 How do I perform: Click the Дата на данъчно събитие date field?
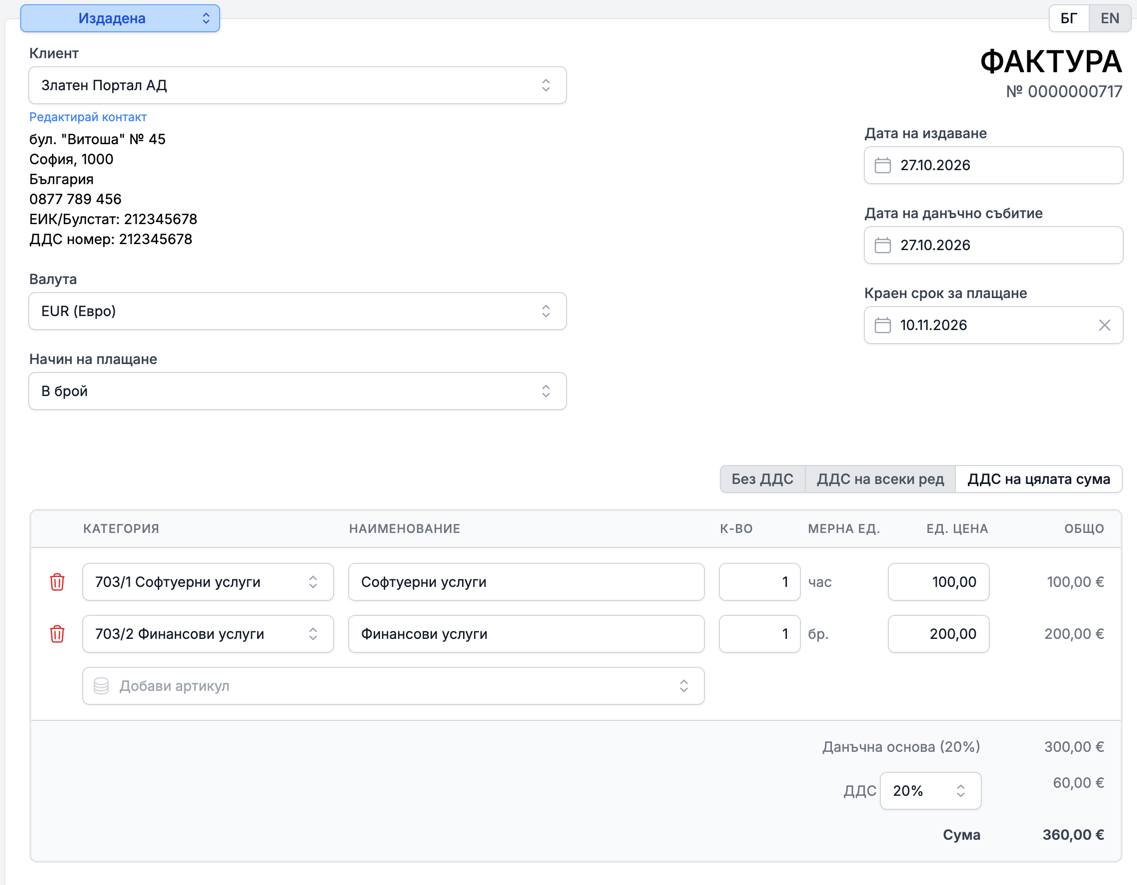[993, 245]
